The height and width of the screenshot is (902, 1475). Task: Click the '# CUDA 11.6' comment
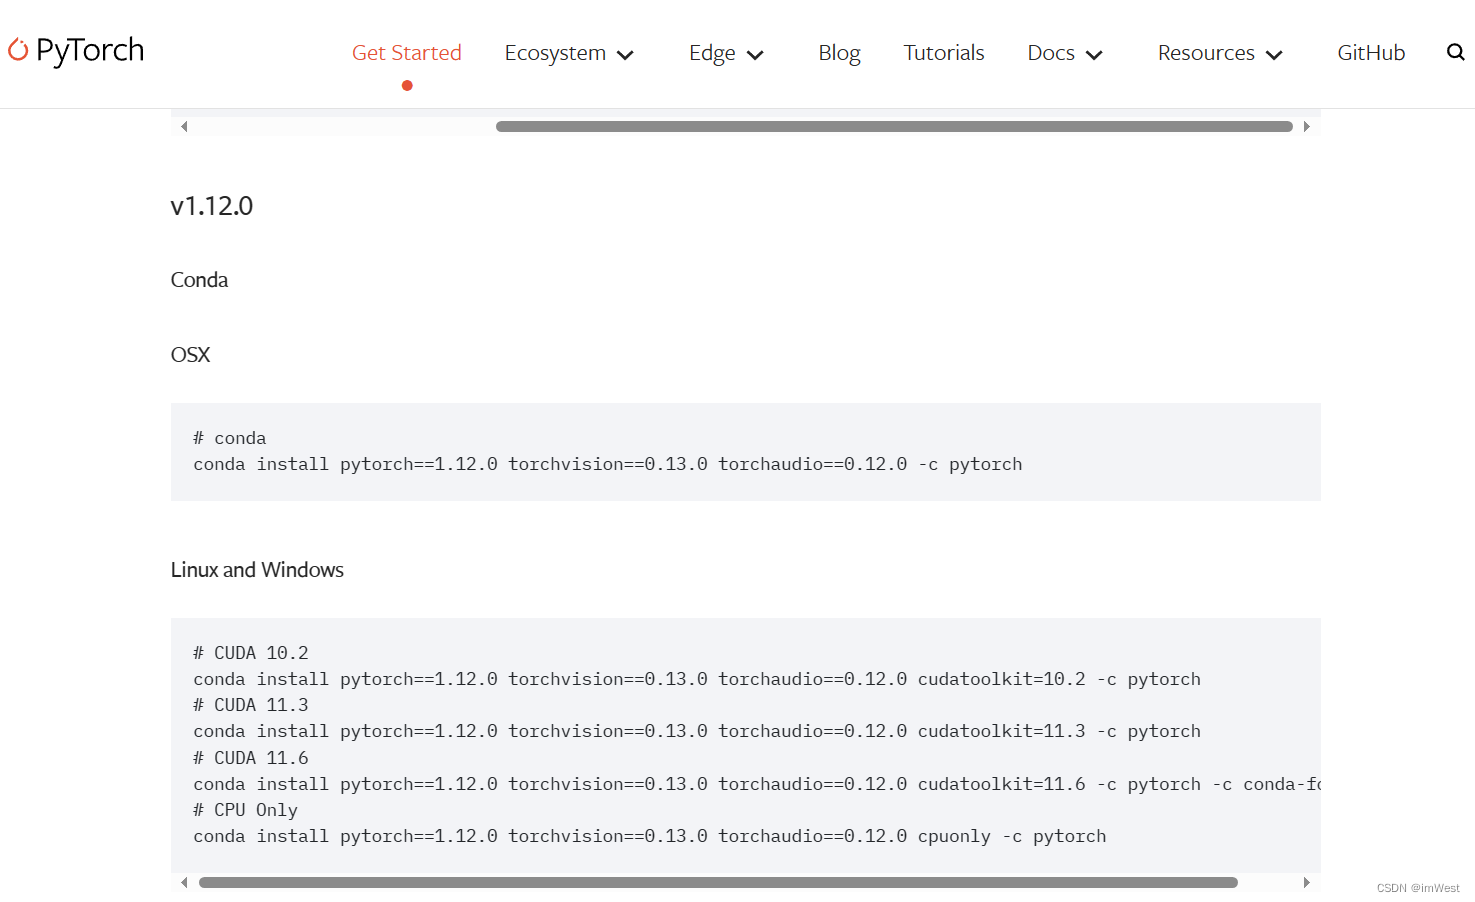pyautogui.click(x=251, y=758)
